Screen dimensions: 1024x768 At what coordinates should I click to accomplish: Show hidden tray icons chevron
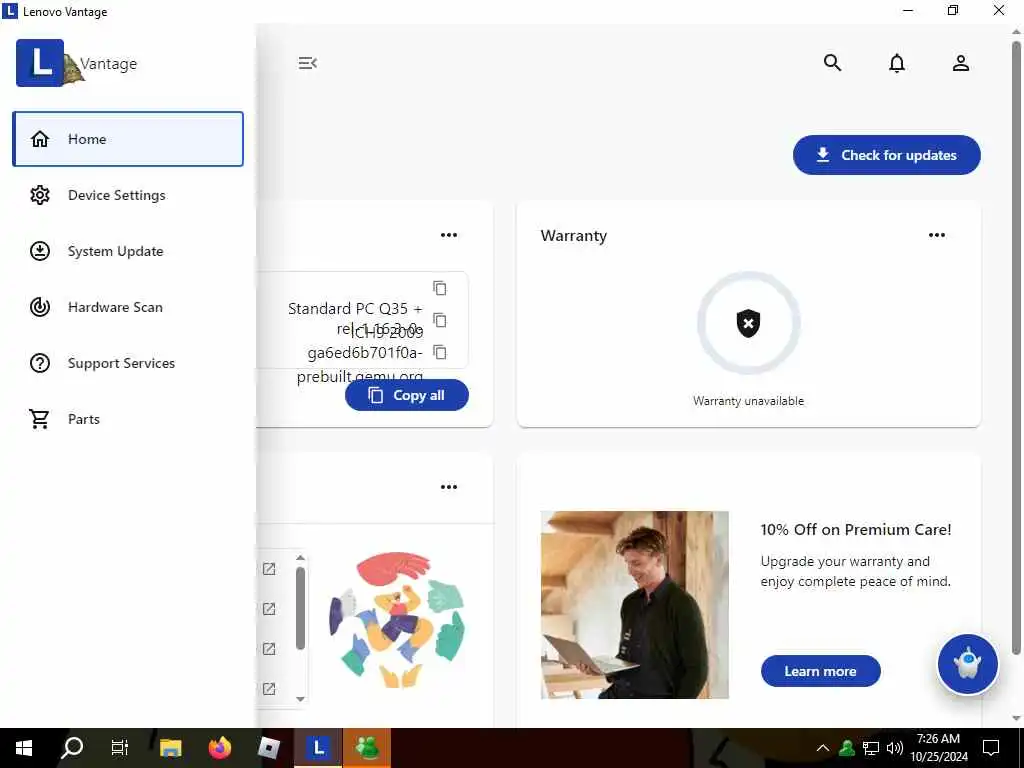pyautogui.click(x=823, y=748)
